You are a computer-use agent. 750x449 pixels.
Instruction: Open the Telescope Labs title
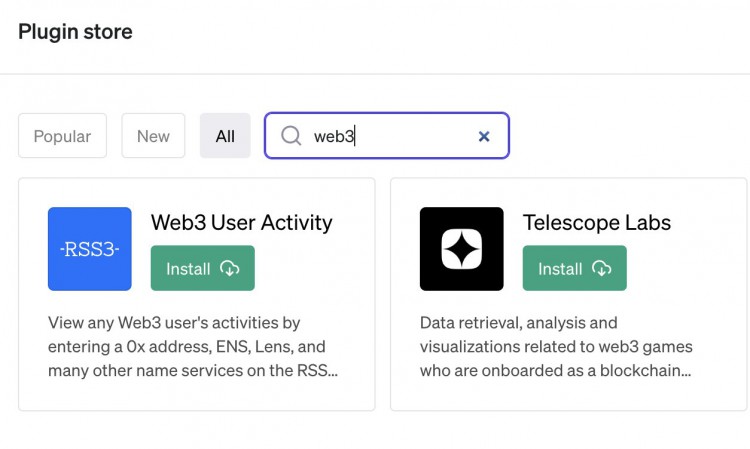596,222
